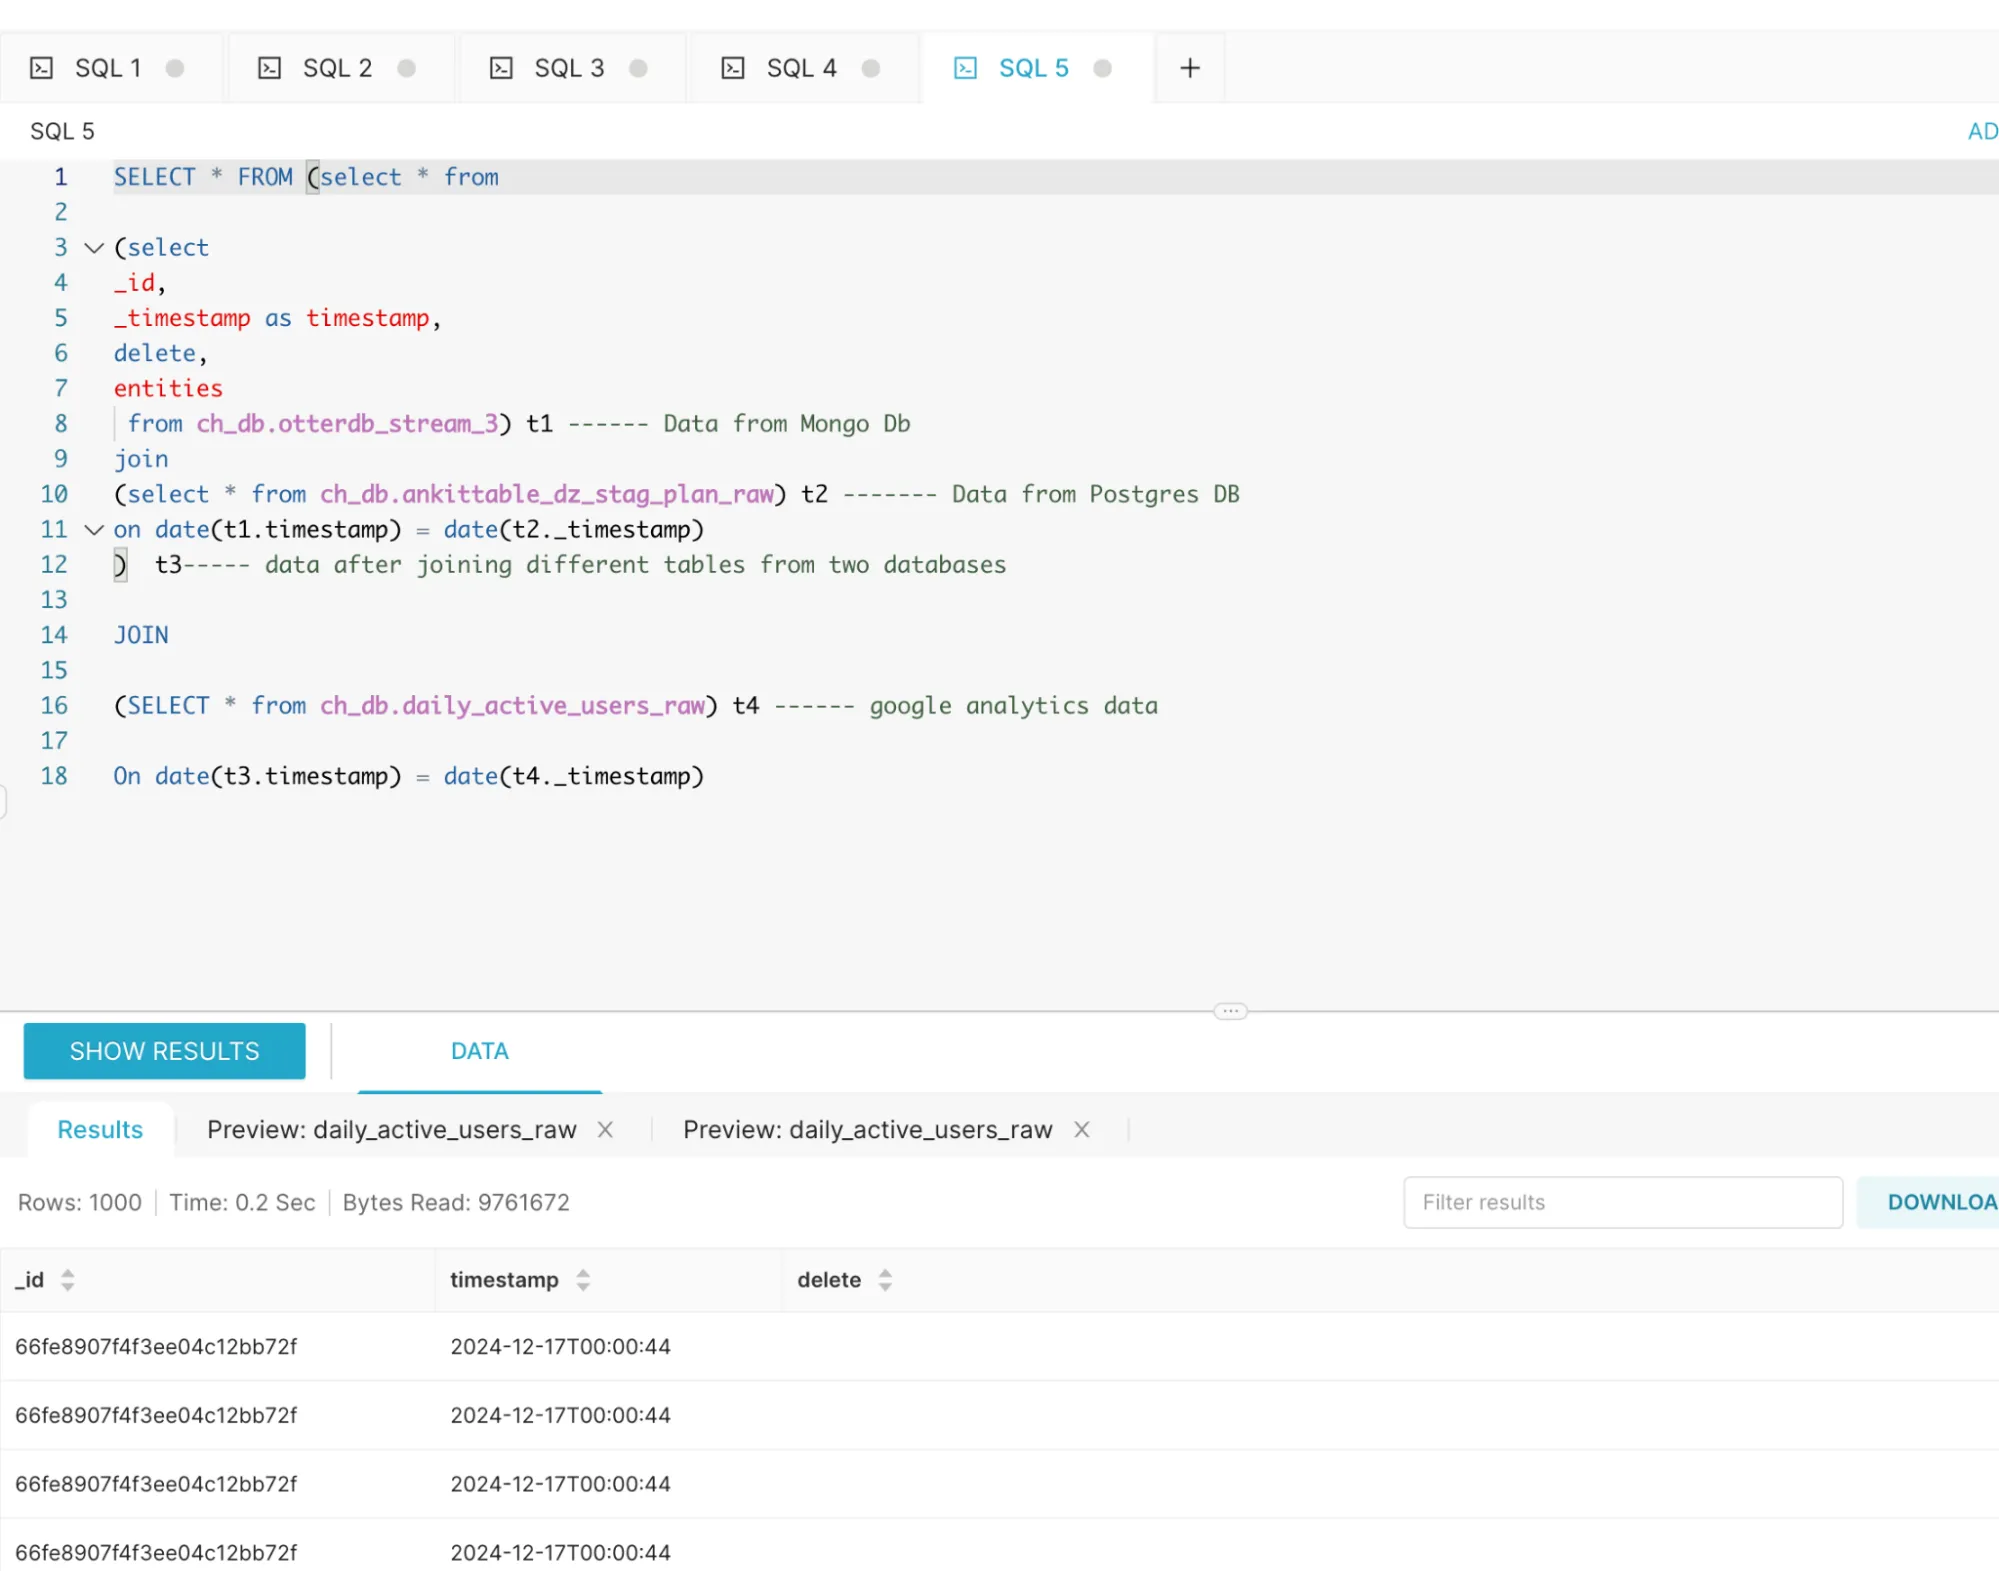Sort results by the timestamp column
Screen dimensions: 1999x1571
click(x=583, y=1280)
